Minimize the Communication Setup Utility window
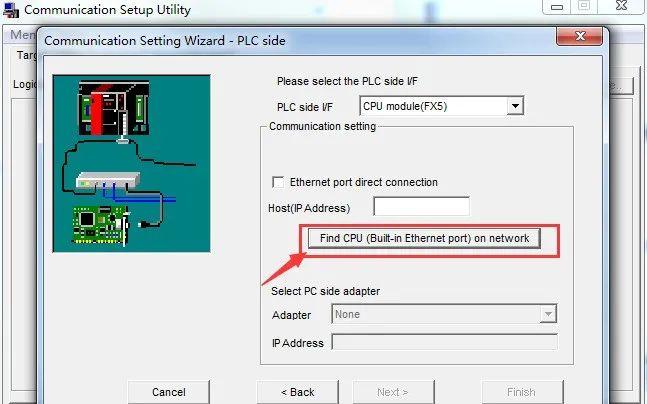 [x=557, y=7]
